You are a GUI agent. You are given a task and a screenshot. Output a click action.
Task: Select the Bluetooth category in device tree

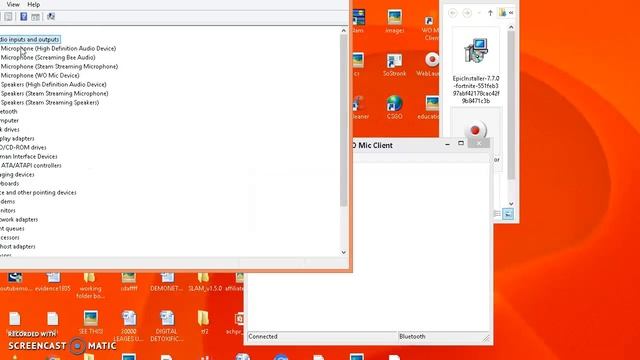9,111
